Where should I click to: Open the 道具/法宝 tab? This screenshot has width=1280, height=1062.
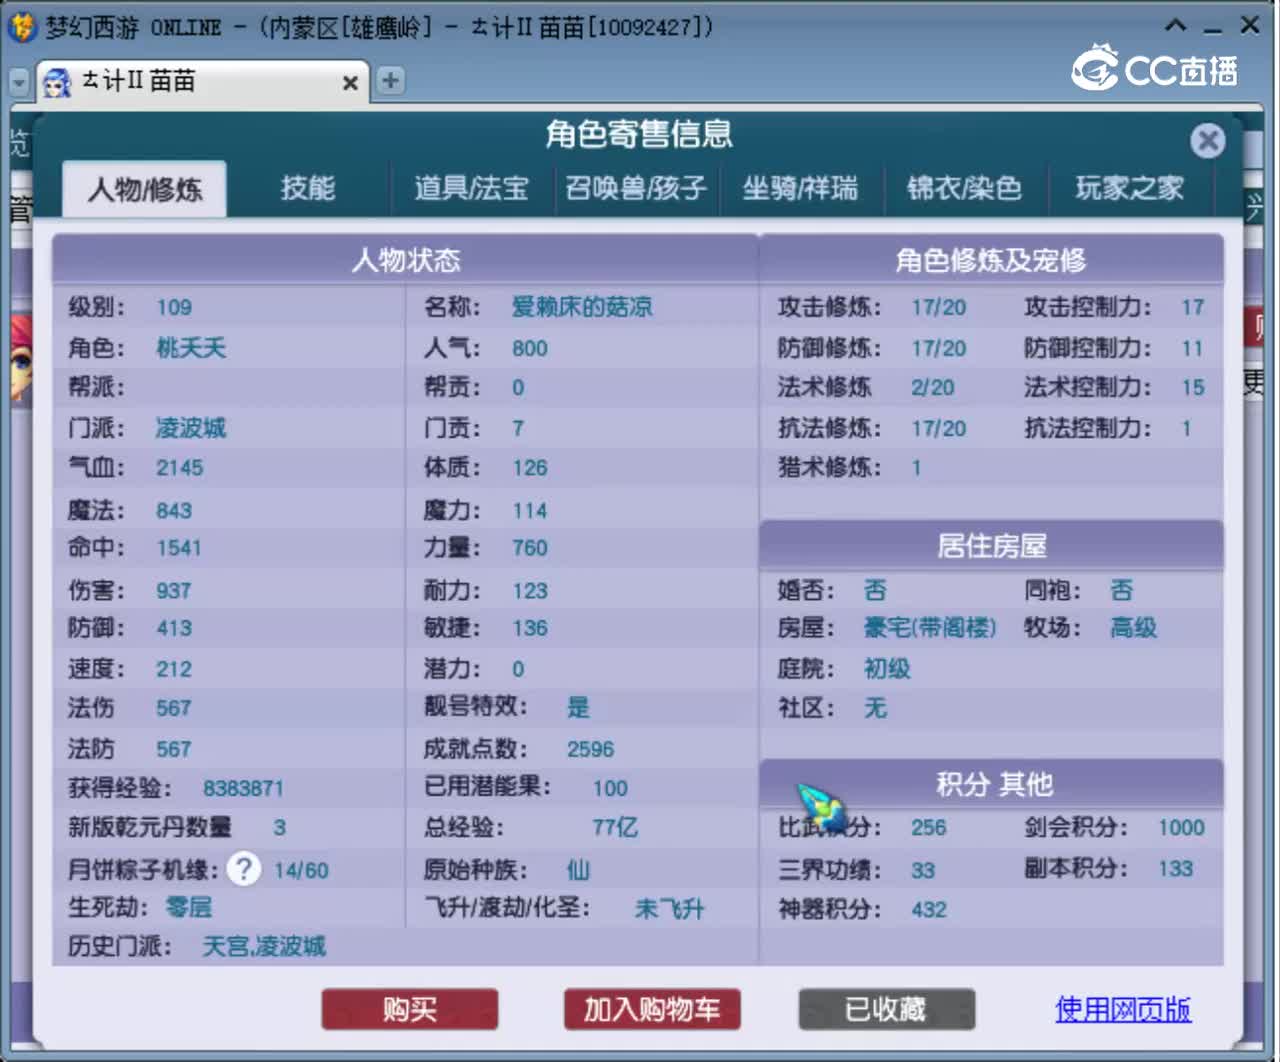coord(470,188)
